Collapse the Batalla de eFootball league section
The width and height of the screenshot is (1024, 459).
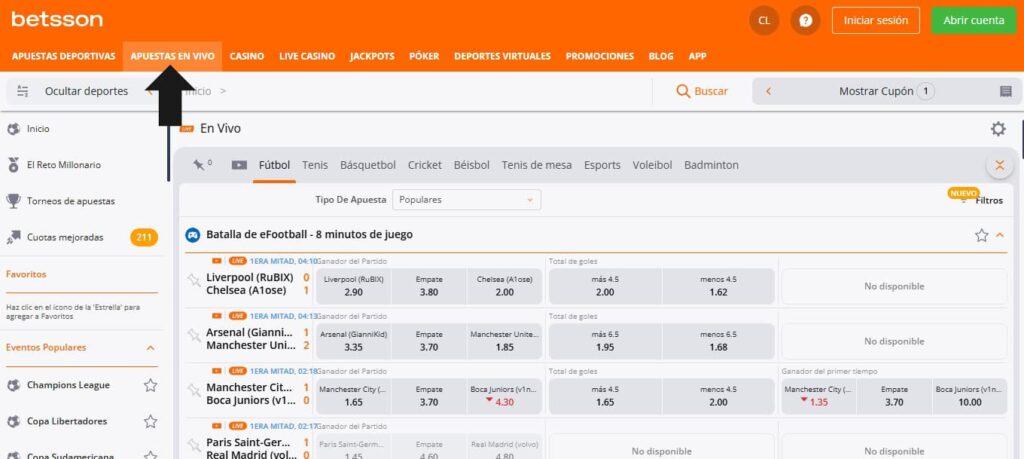1000,235
